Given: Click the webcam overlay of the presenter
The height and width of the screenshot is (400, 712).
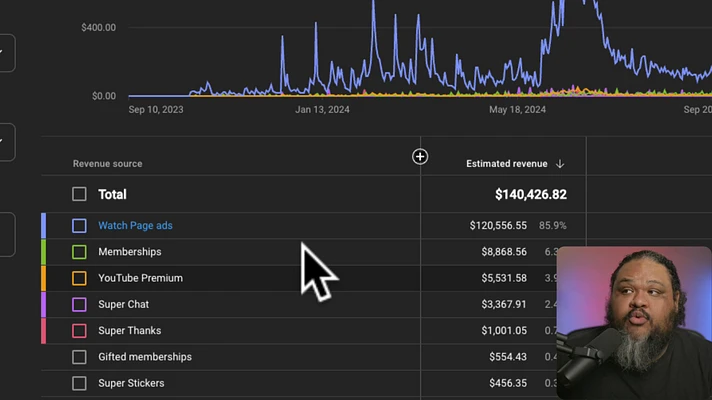Looking at the screenshot, I should tap(633, 322).
